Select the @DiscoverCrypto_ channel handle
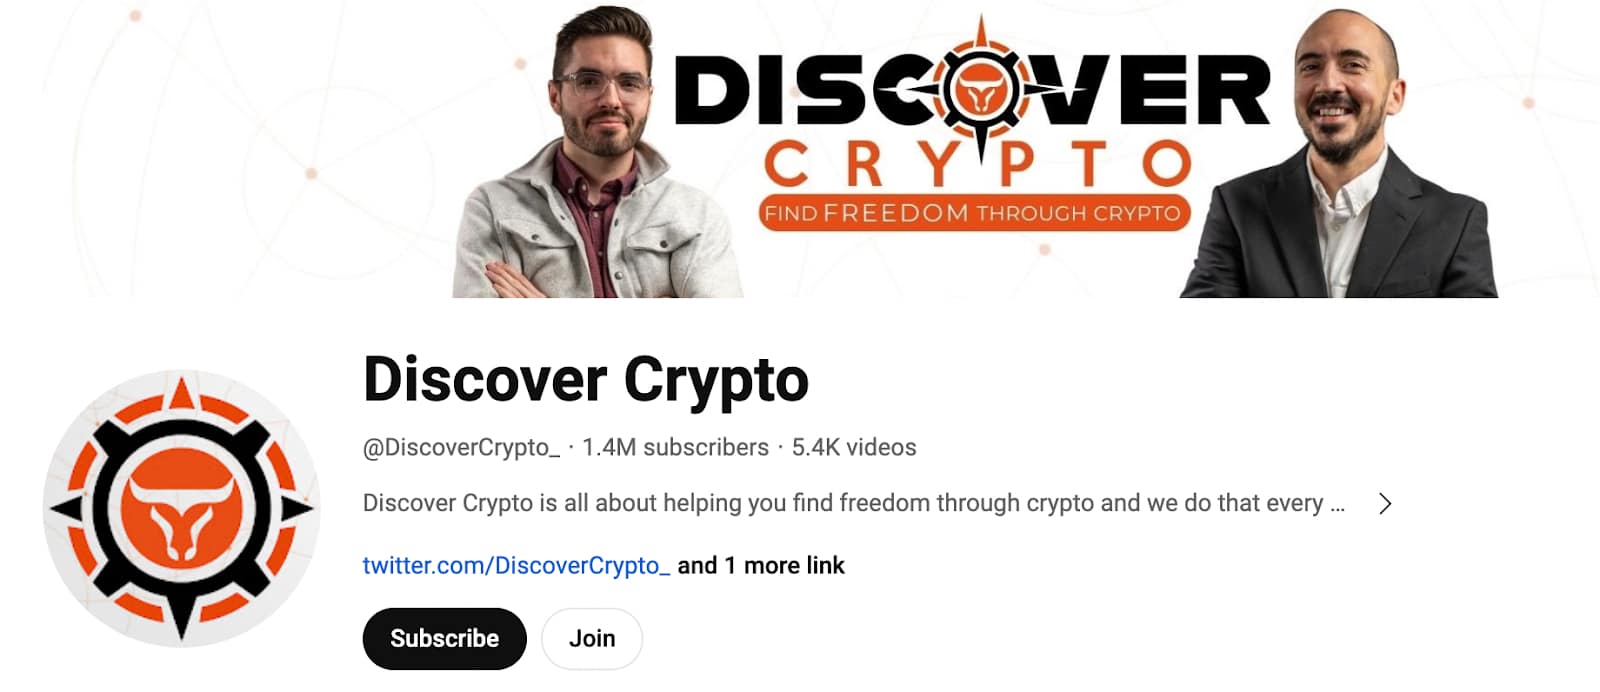 (x=461, y=447)
